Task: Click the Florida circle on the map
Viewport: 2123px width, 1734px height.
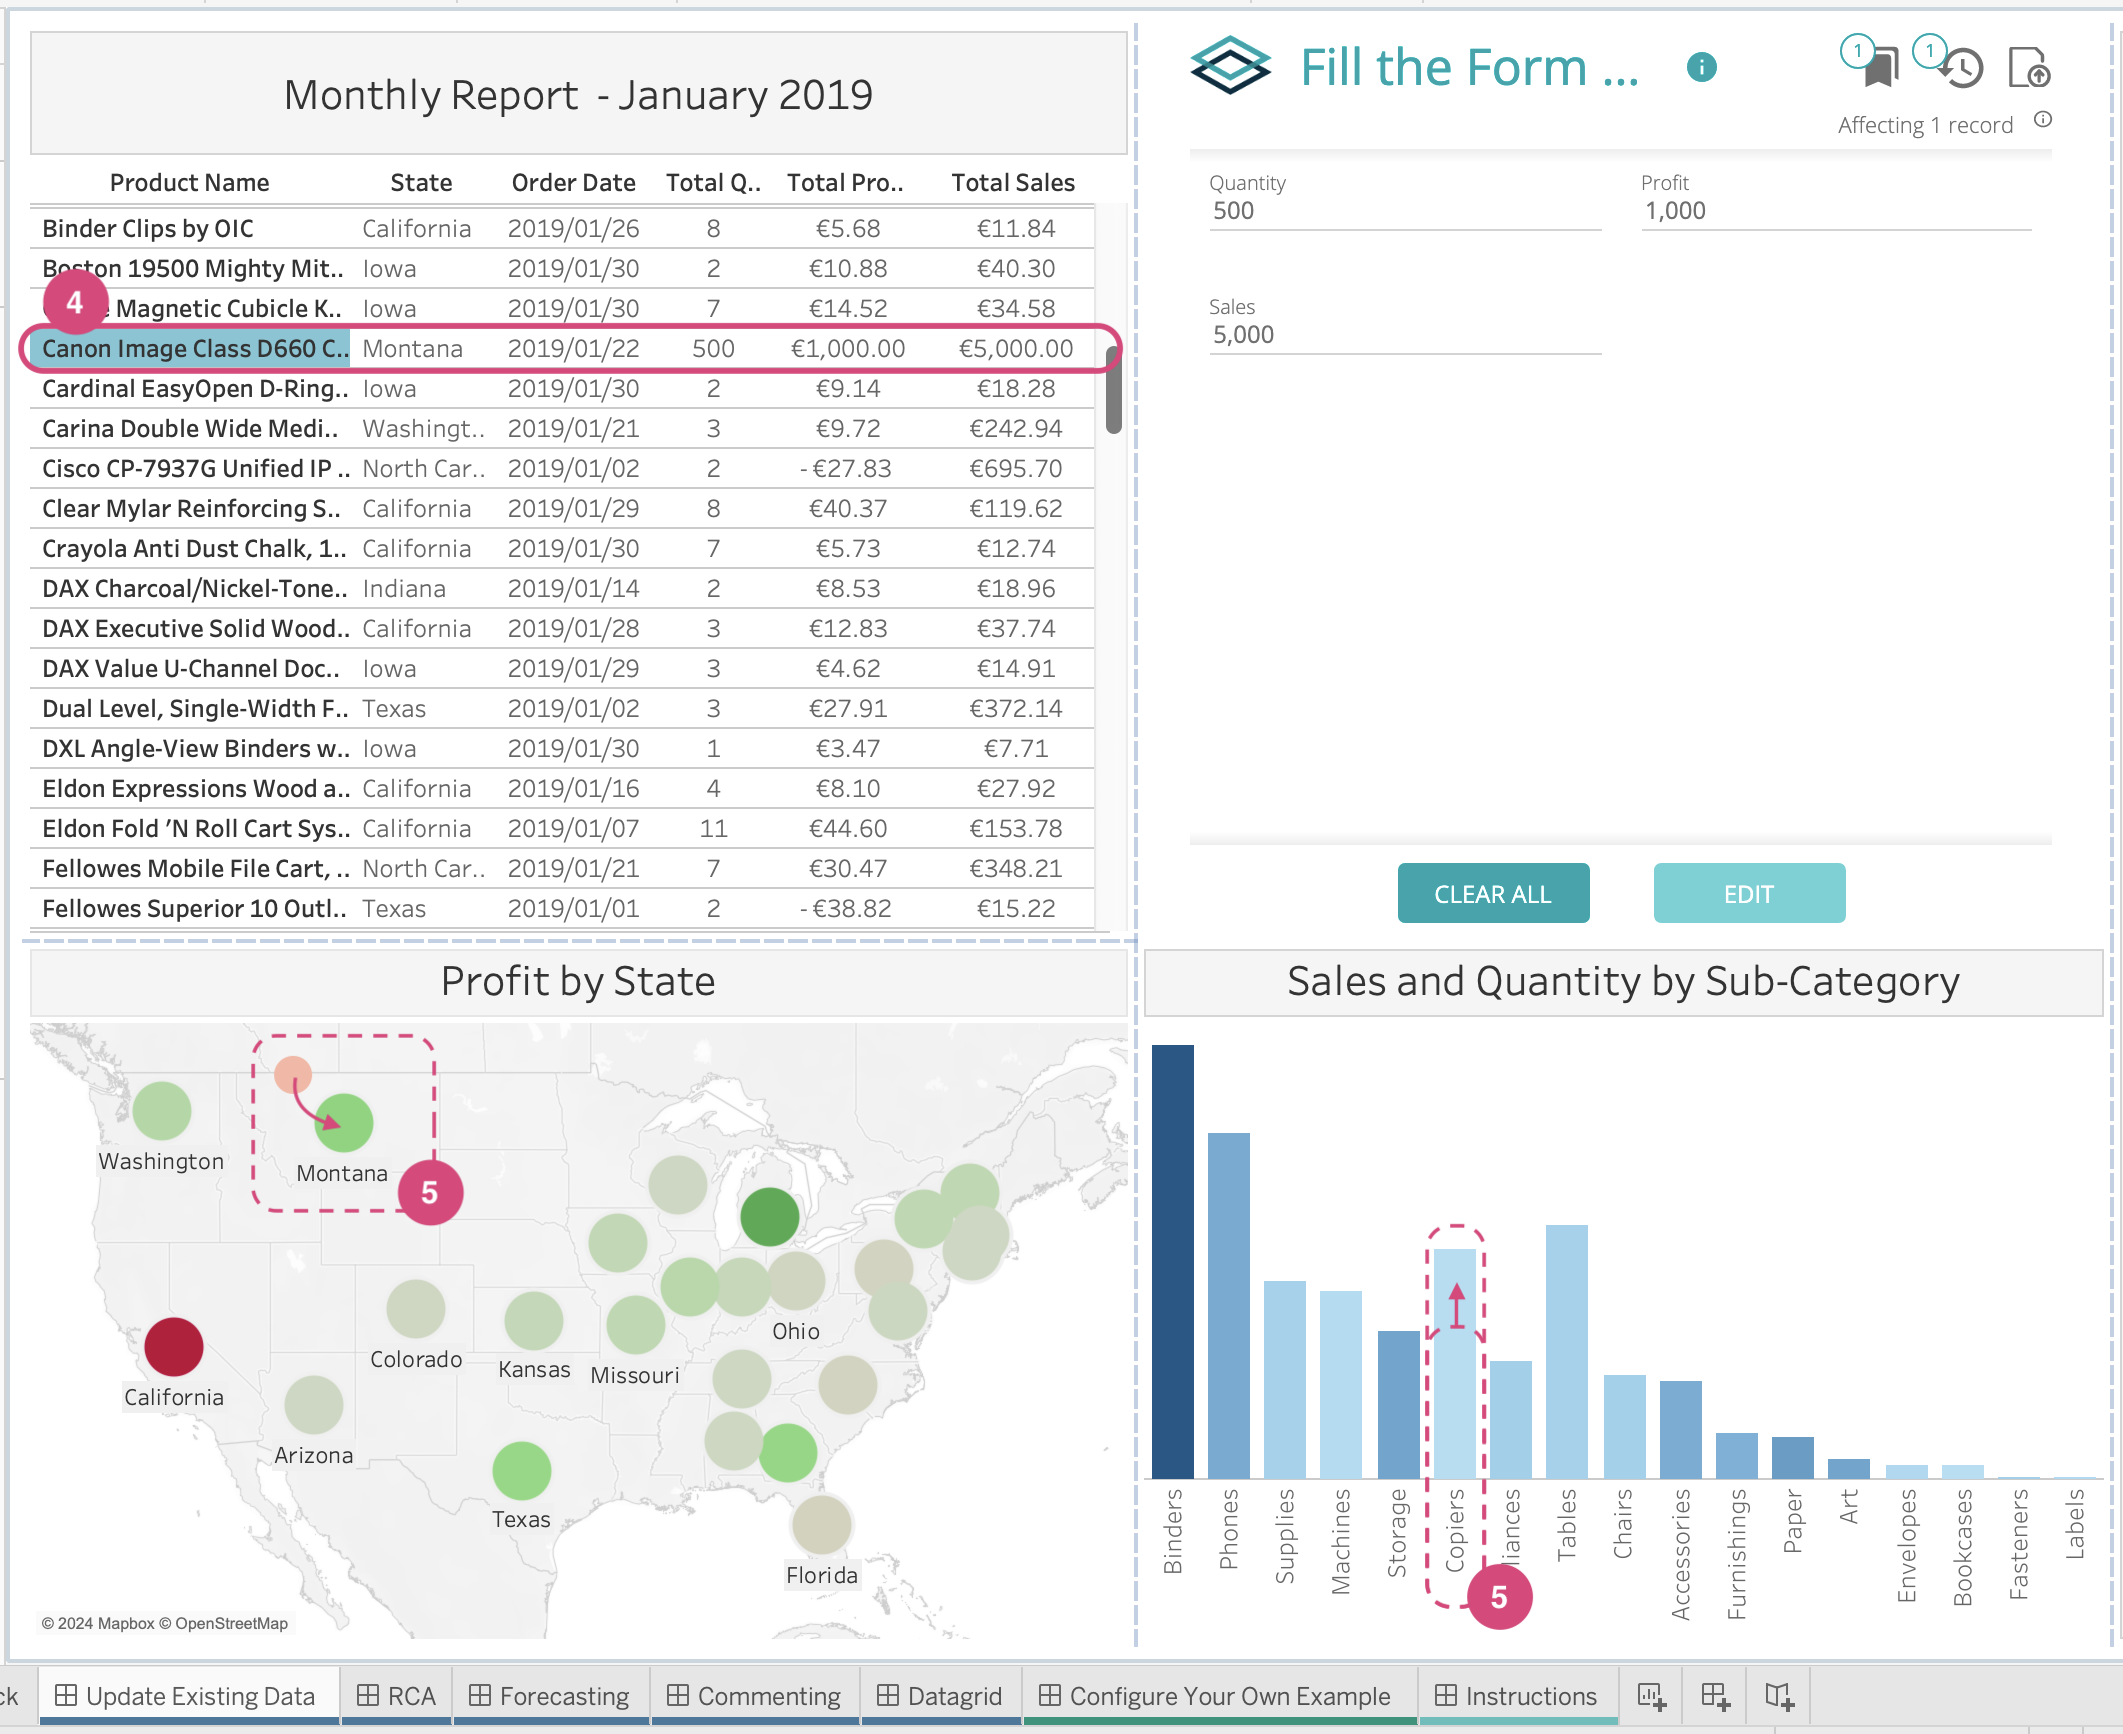Action: (821, 1525)
